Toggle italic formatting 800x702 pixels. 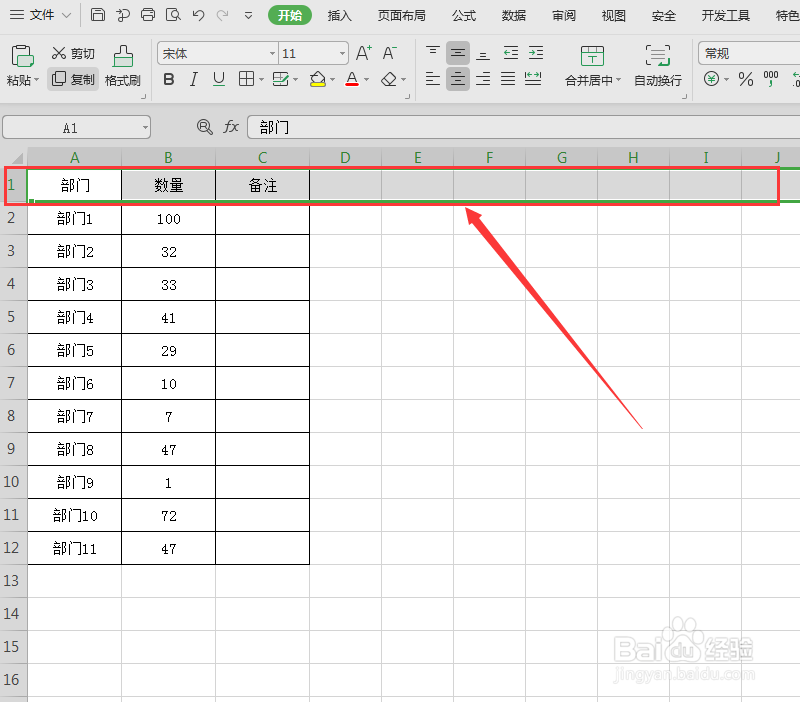pos(193,79)
